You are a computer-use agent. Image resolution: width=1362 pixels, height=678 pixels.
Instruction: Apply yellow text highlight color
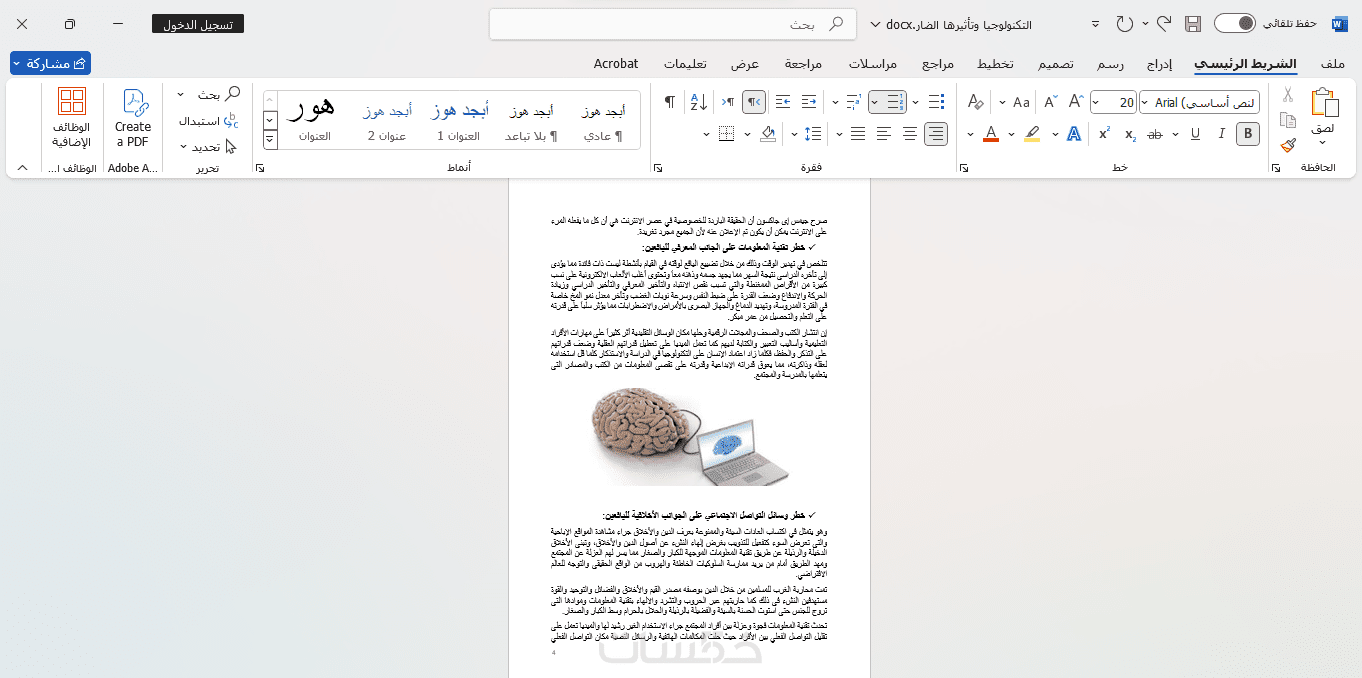tap(1033, 134)
